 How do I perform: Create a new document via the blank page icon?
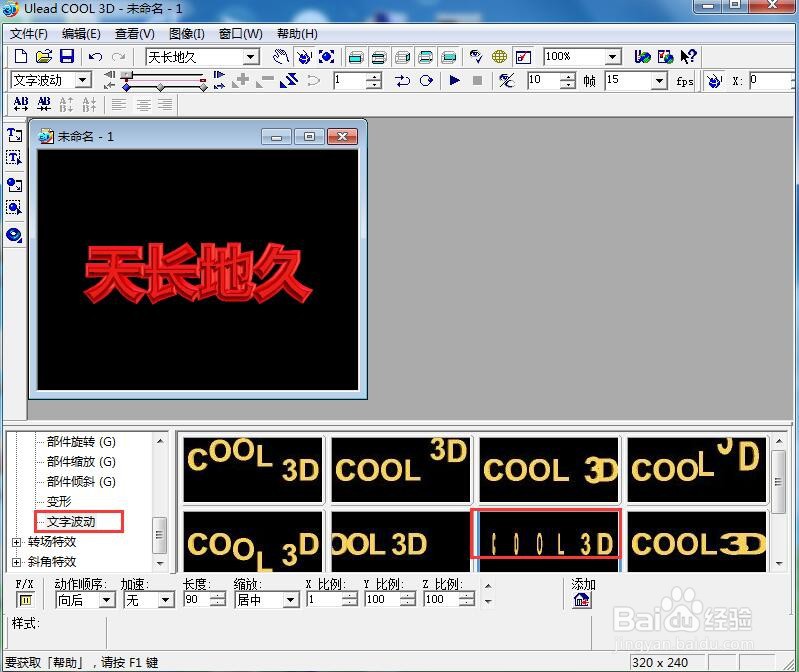click(21, 56)
